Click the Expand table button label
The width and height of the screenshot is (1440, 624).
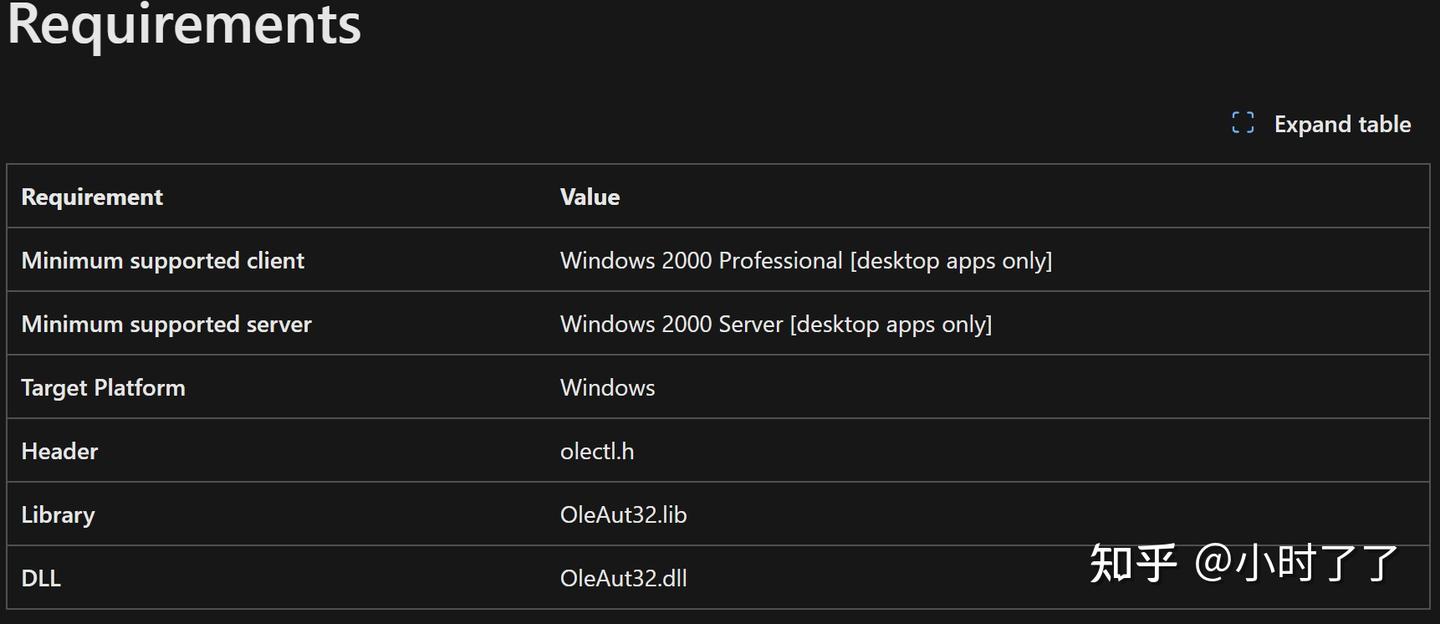tap(1342, 124)
